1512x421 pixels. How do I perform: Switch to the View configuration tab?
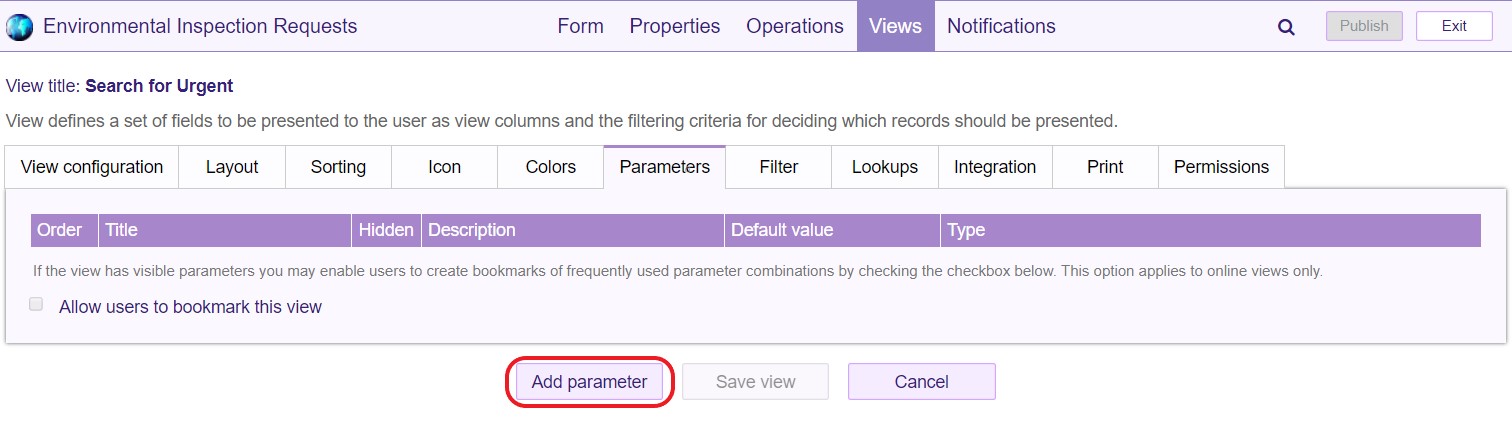tap(92, 167)
